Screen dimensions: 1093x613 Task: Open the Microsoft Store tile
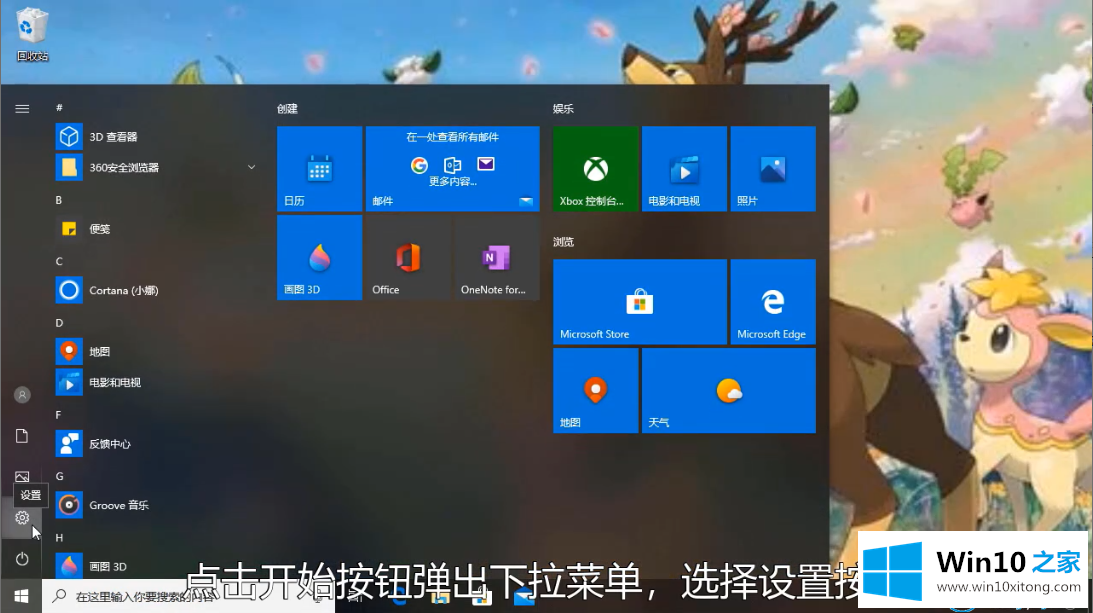tap(640, 302)
